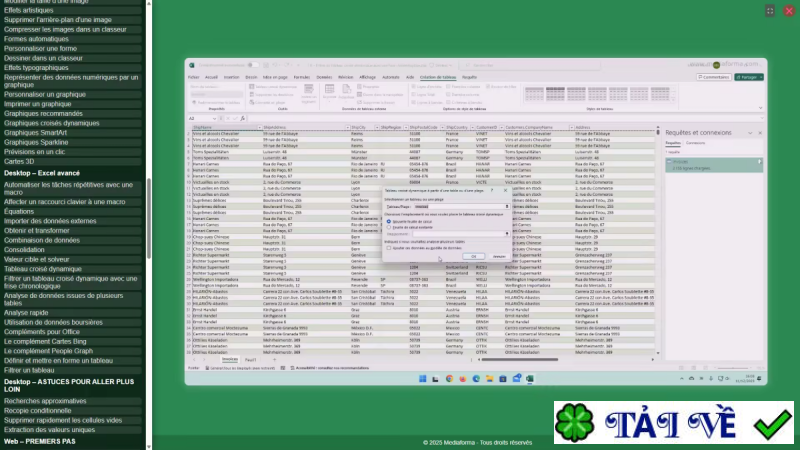Click the Commentaires button

(x=713, y=77)
